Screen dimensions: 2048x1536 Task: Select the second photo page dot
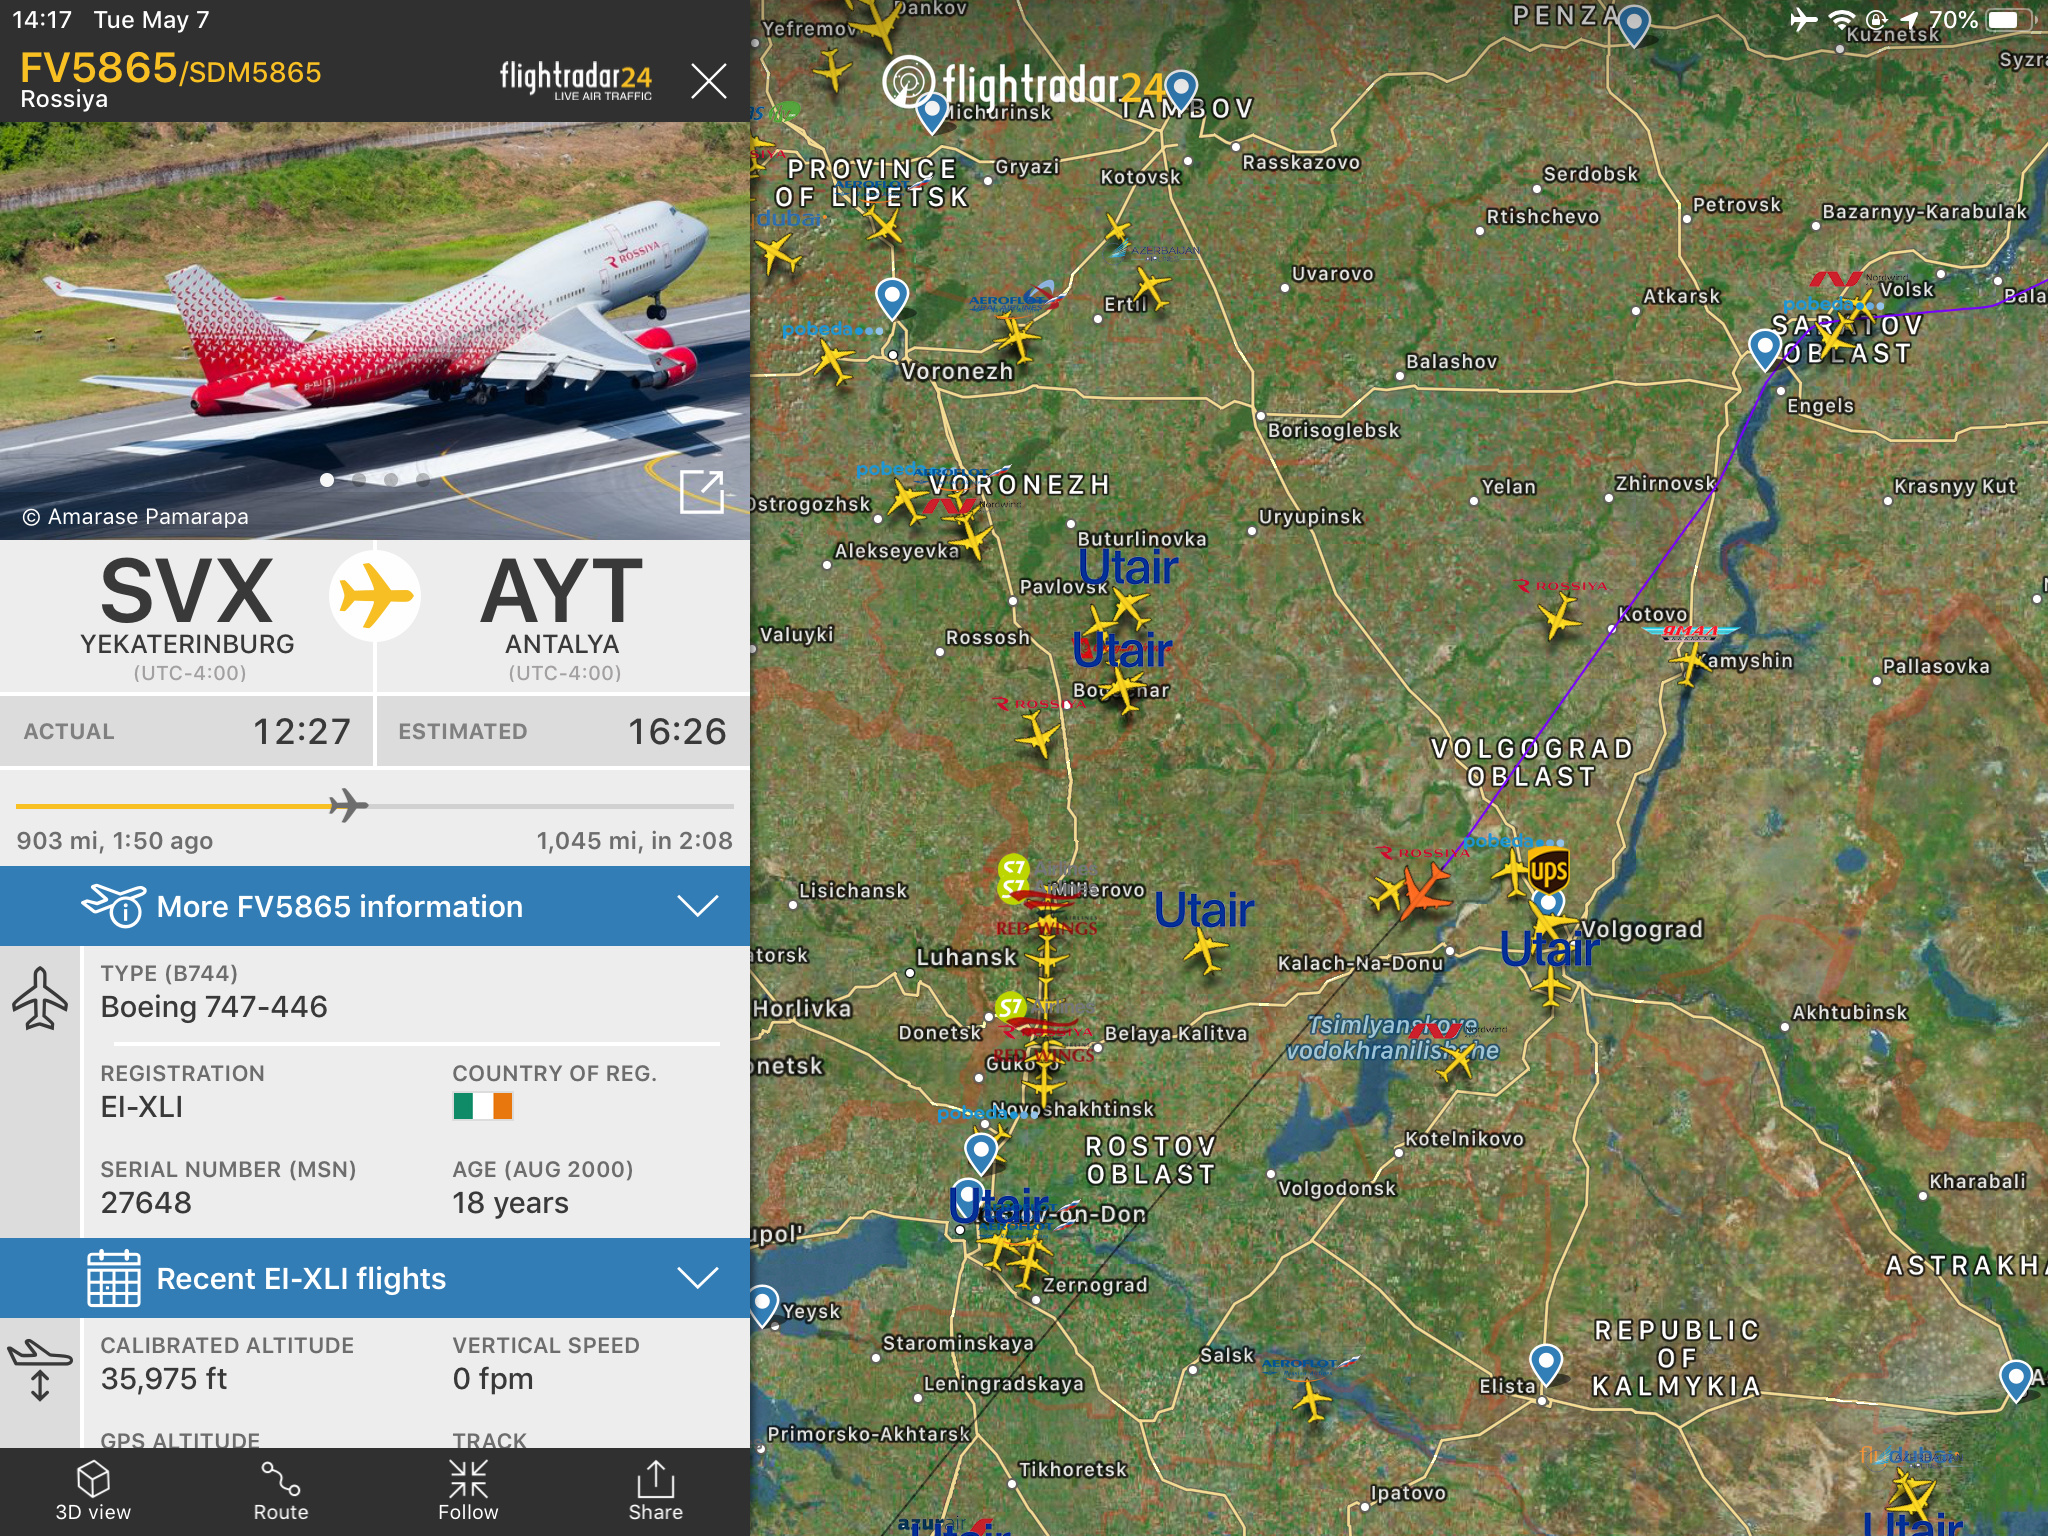359,480
